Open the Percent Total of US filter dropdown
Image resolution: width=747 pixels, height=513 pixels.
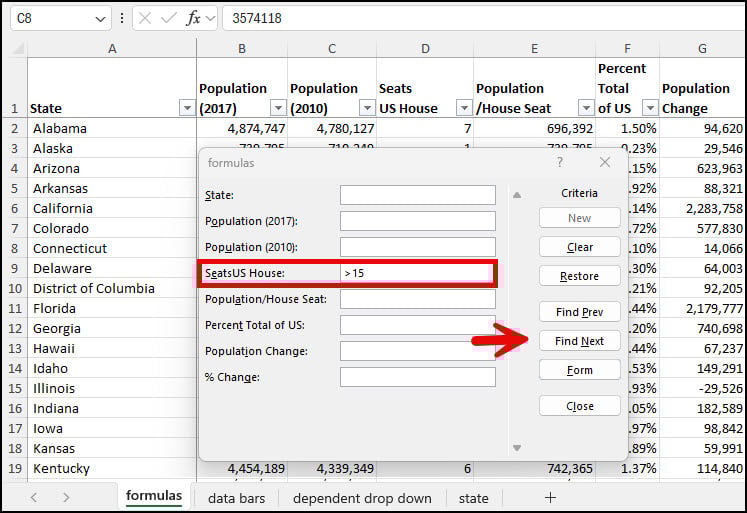(x=650, y=108)
